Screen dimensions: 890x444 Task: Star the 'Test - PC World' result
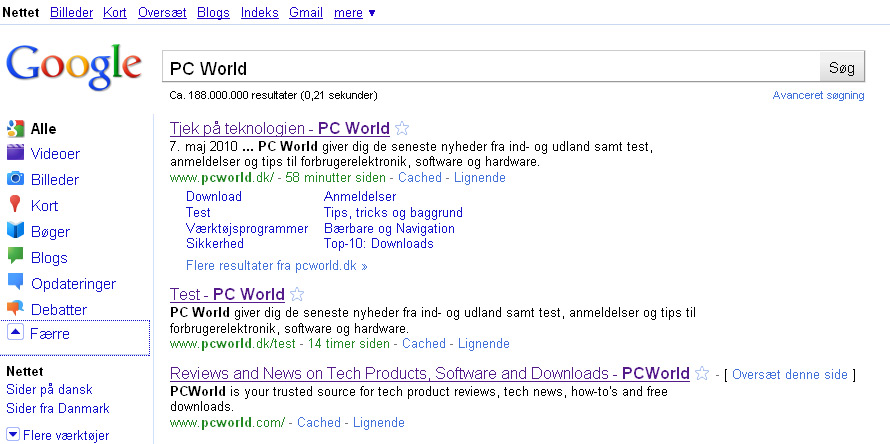pos(297,294)
